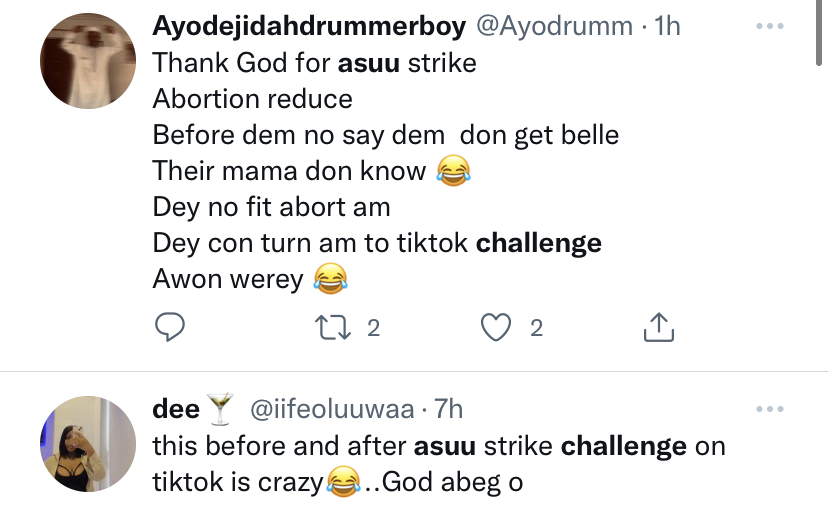Click the 1h timestamp on first tweet

666,26
